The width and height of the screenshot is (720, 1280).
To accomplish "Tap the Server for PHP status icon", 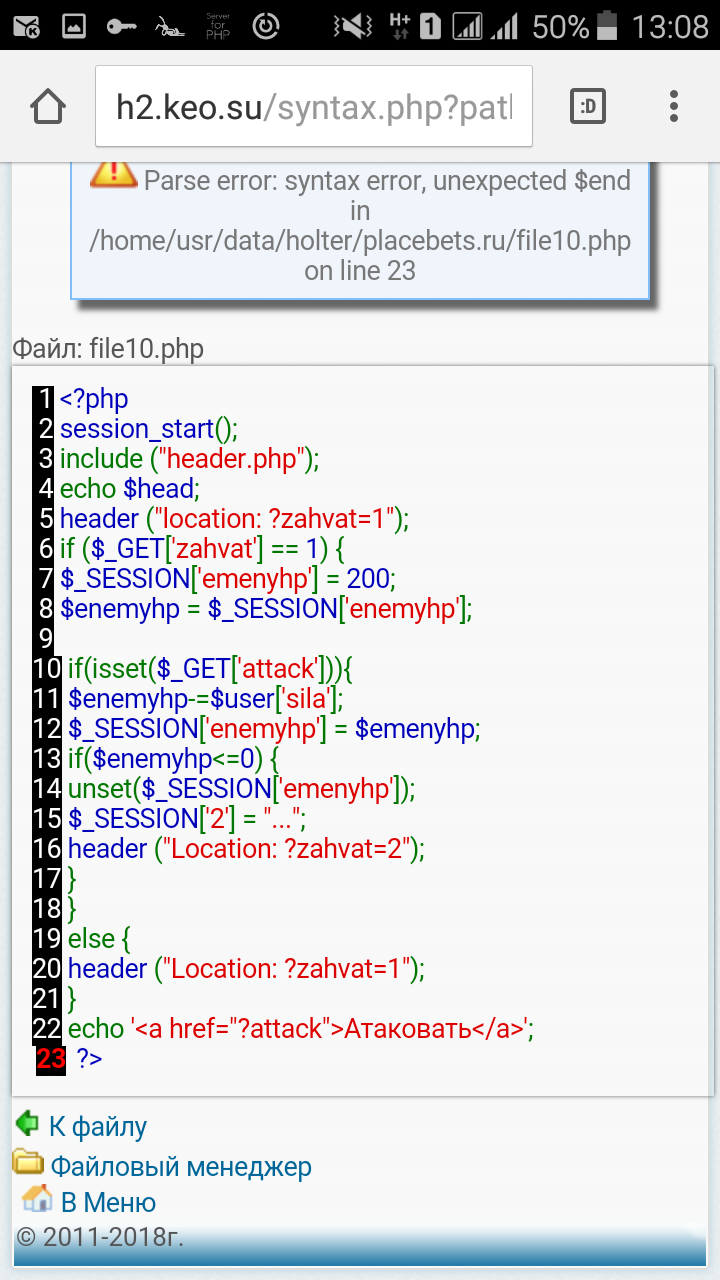I will click(218, 27).
